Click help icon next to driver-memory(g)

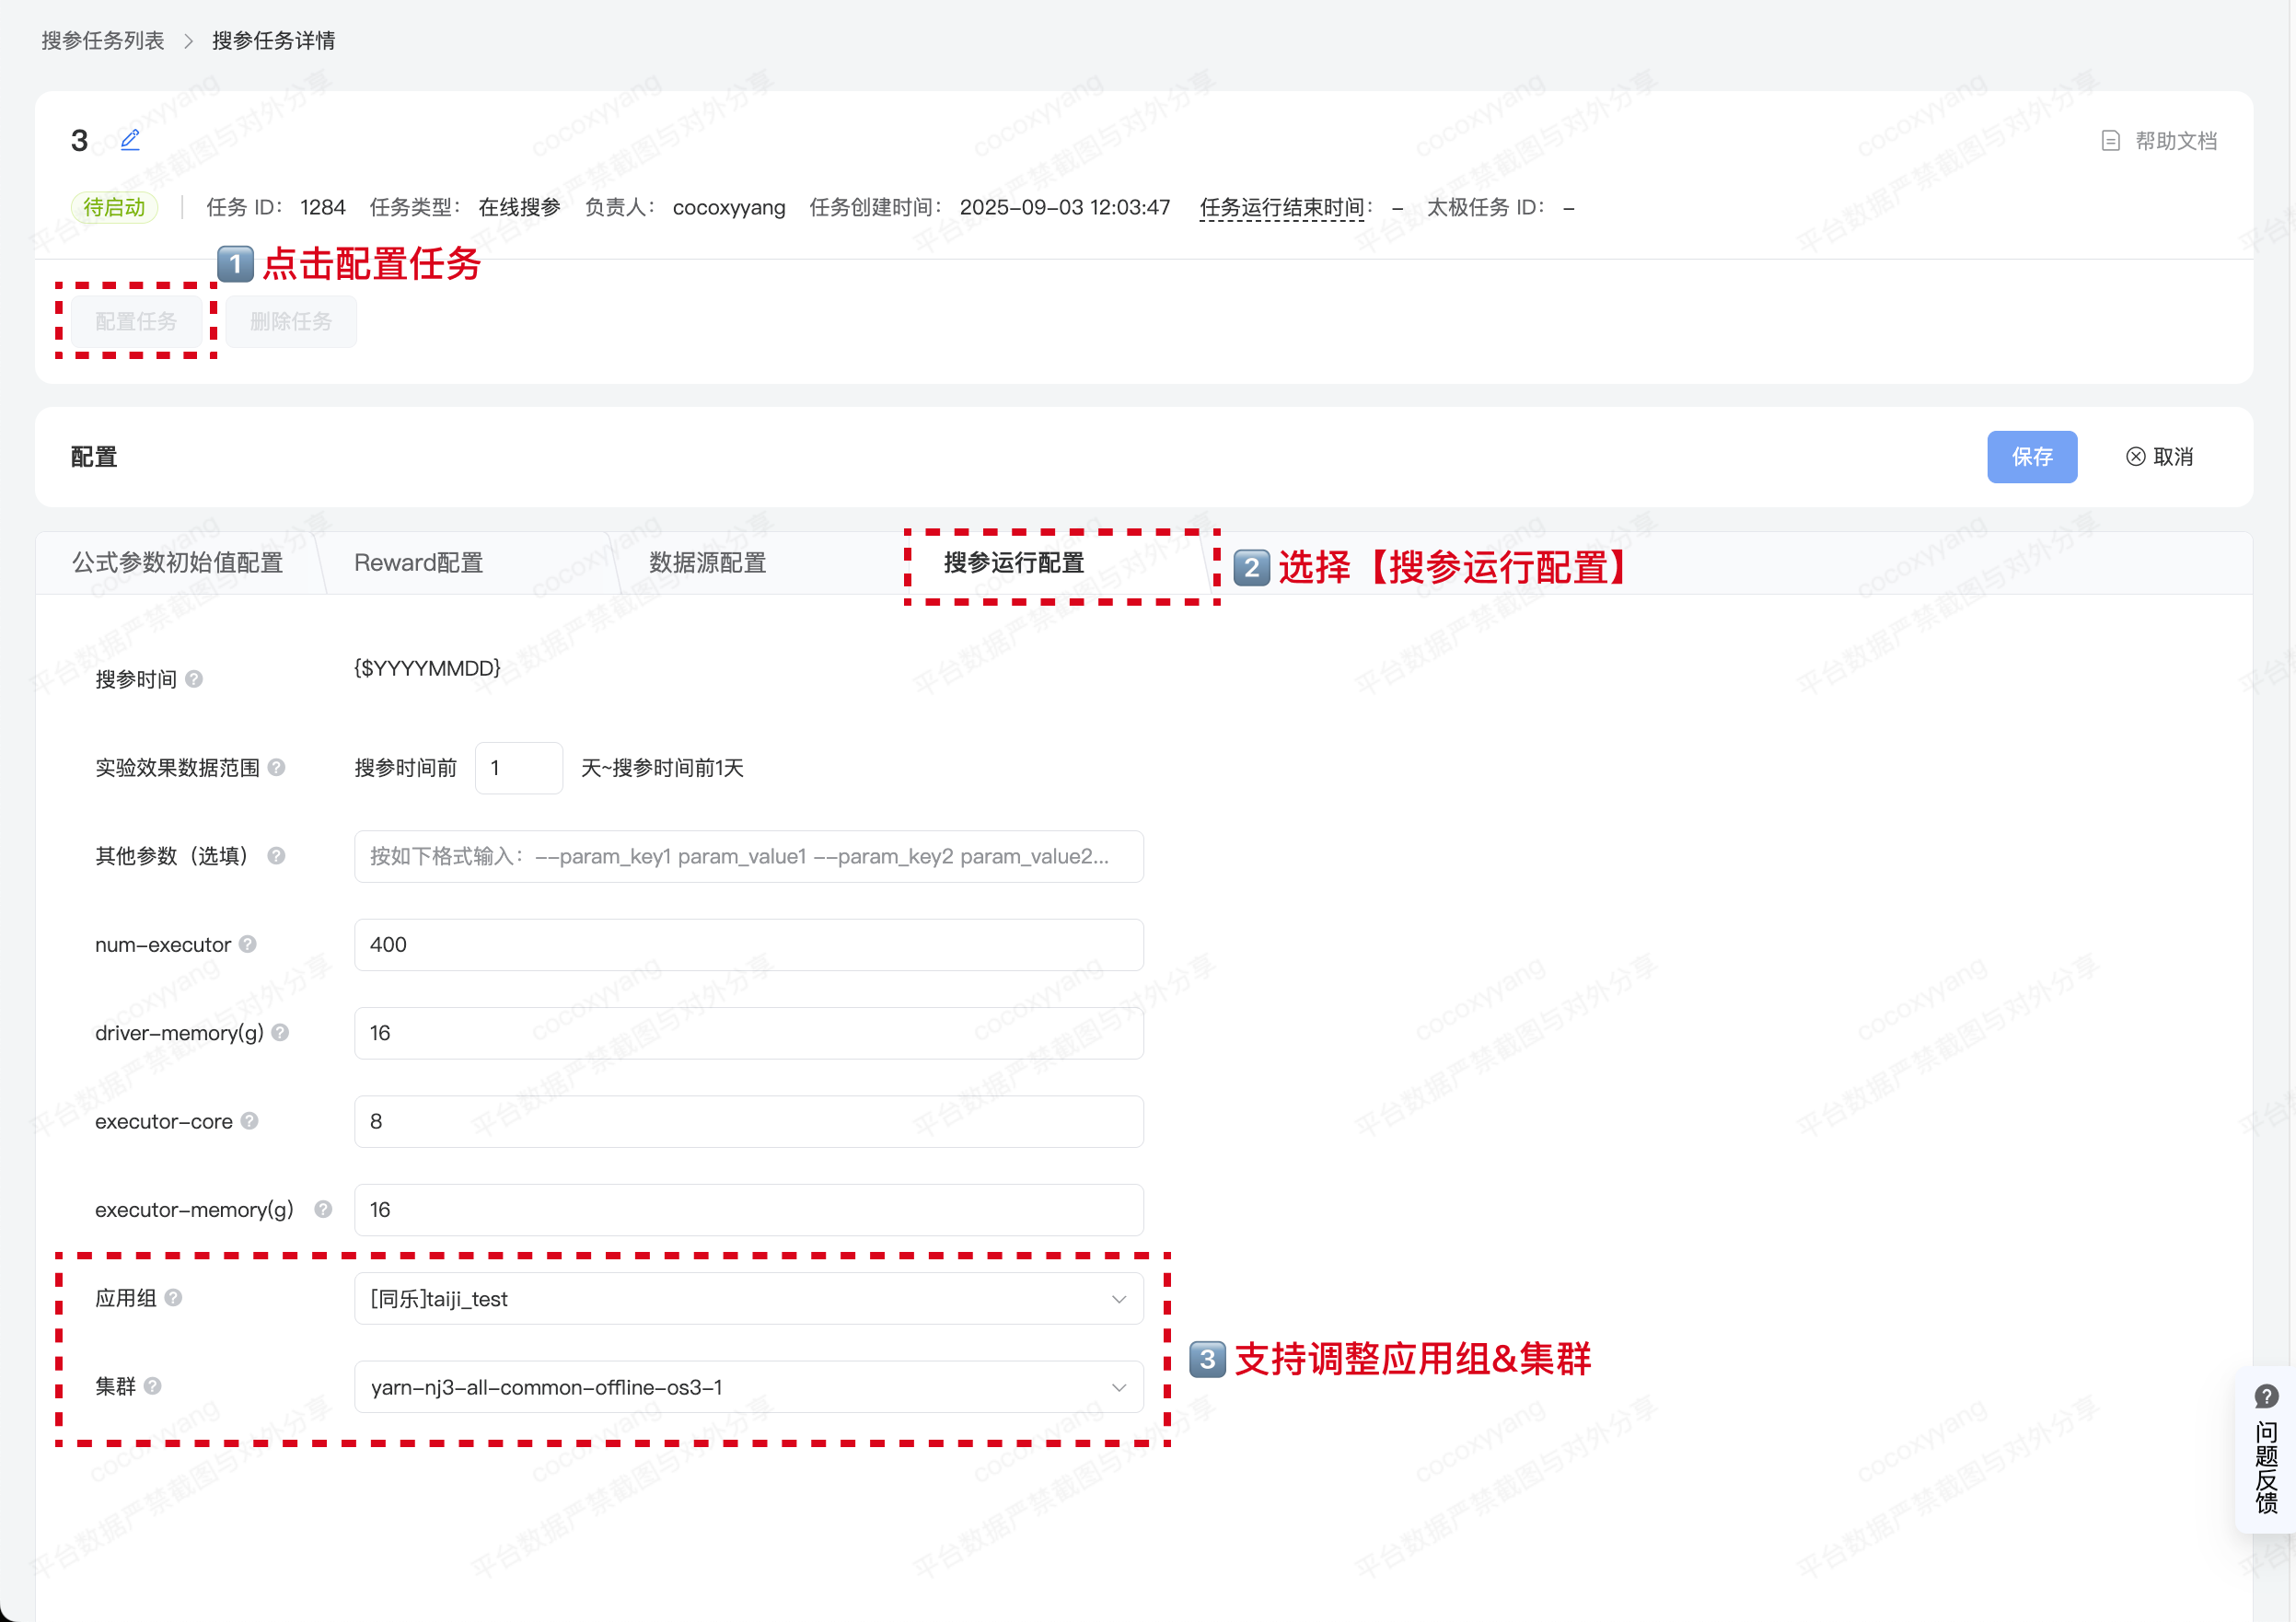coord(280,1032)
